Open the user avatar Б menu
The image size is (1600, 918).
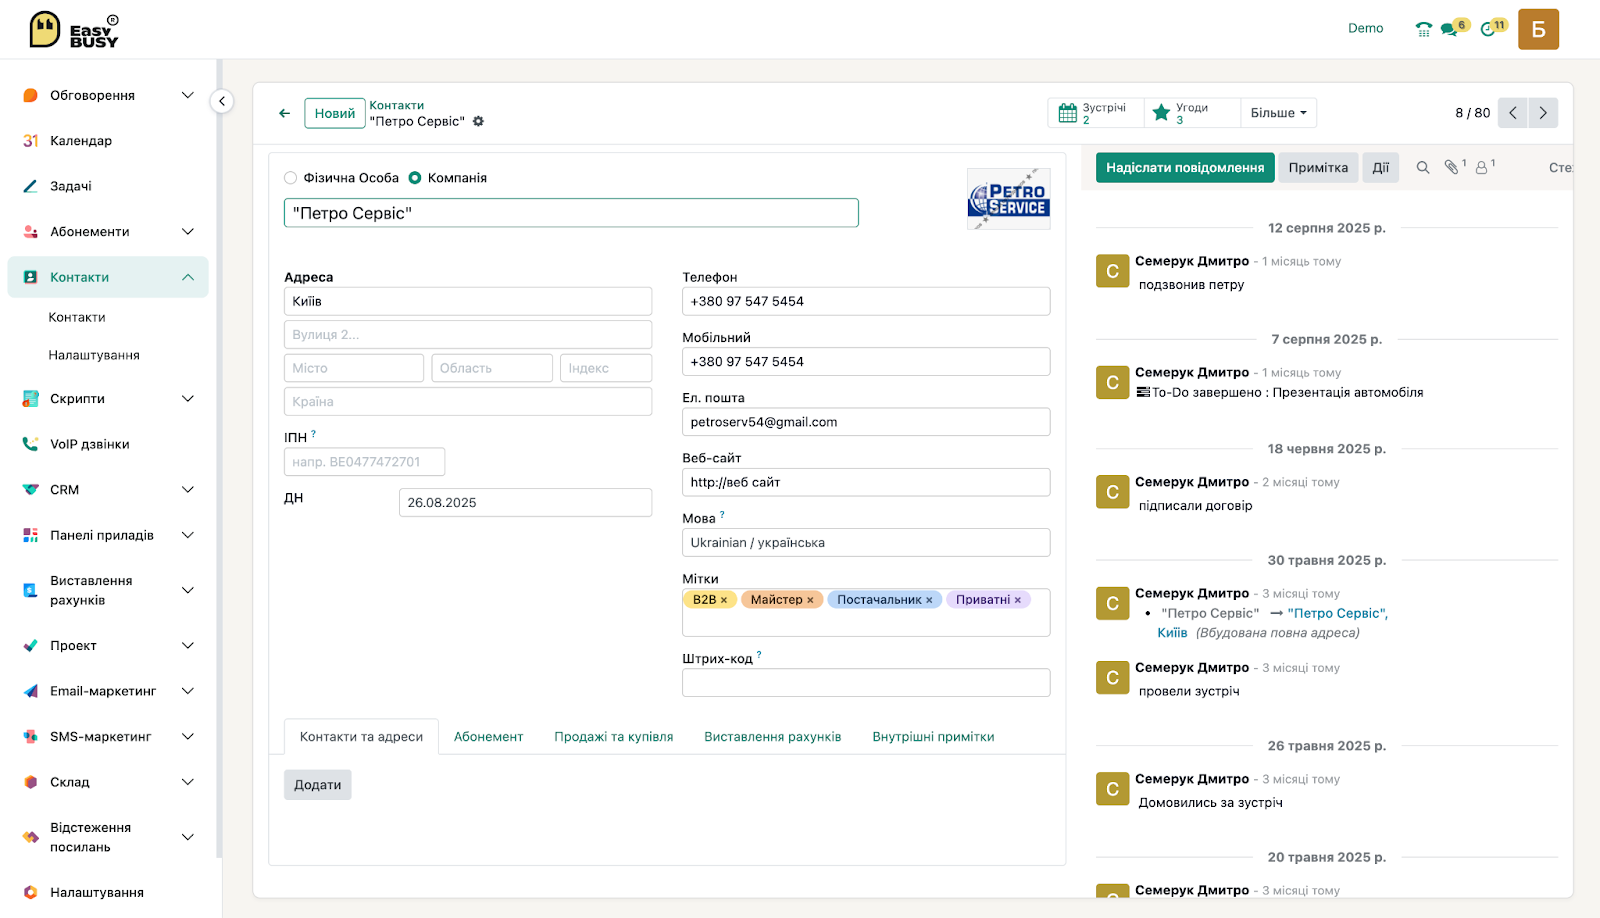click(1538, 29)
